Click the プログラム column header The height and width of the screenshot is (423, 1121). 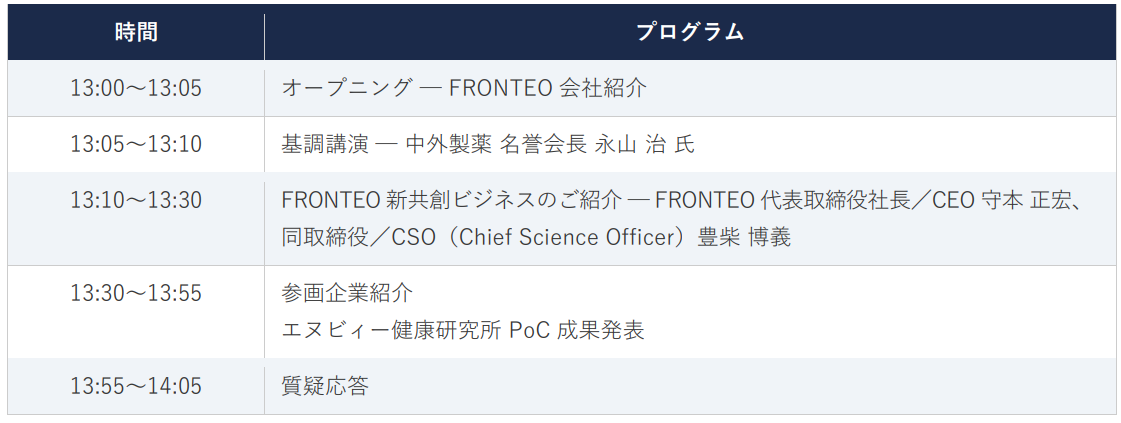tap(690, 32)
